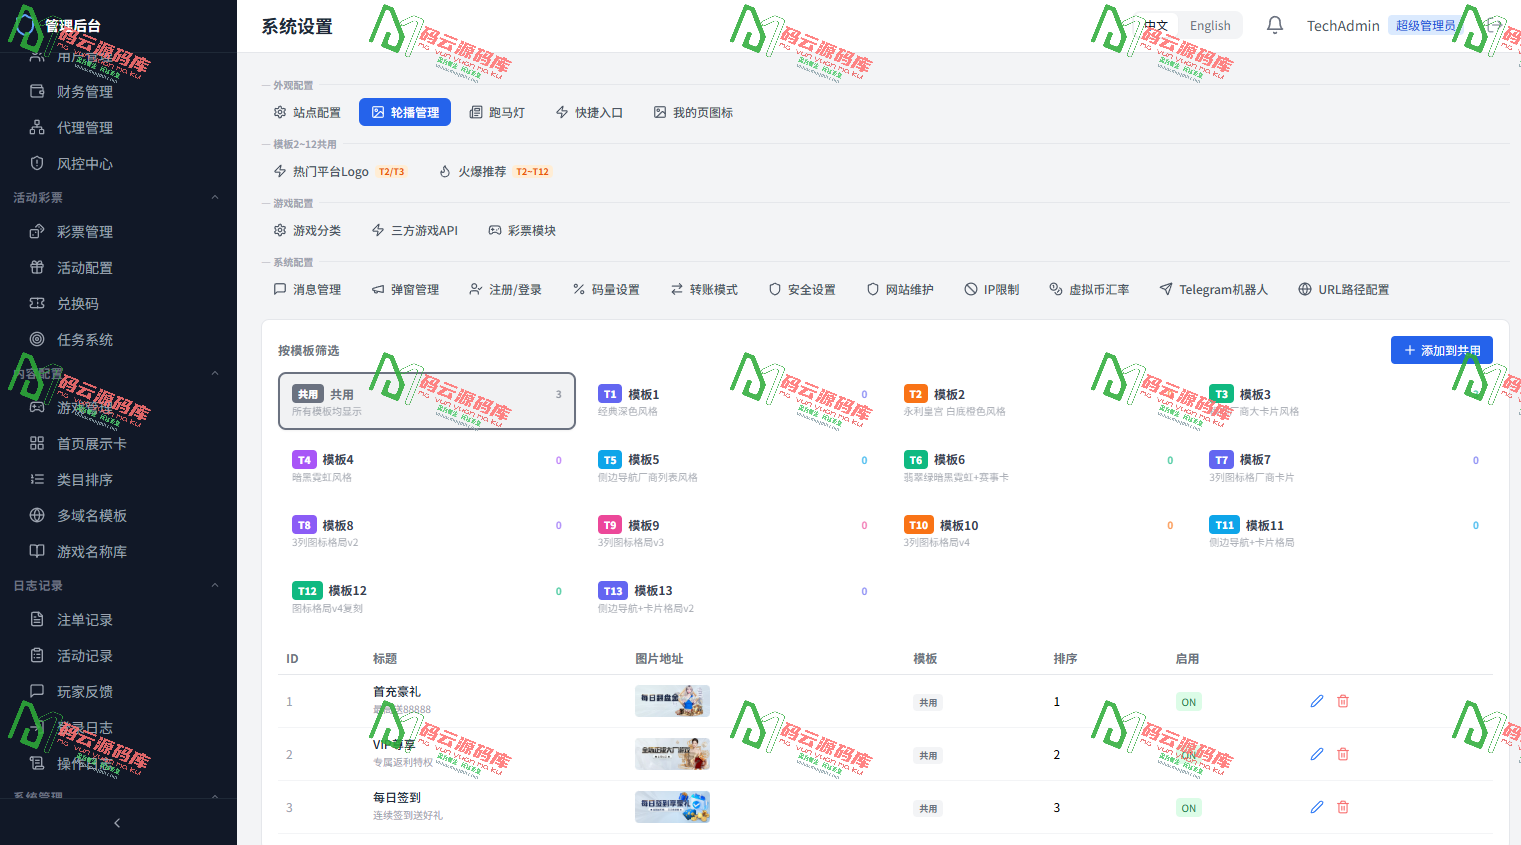Viewport: 1521px width, 845px height.
Task: Open 火爆推荐 tab
Action: tap(494, 171)
